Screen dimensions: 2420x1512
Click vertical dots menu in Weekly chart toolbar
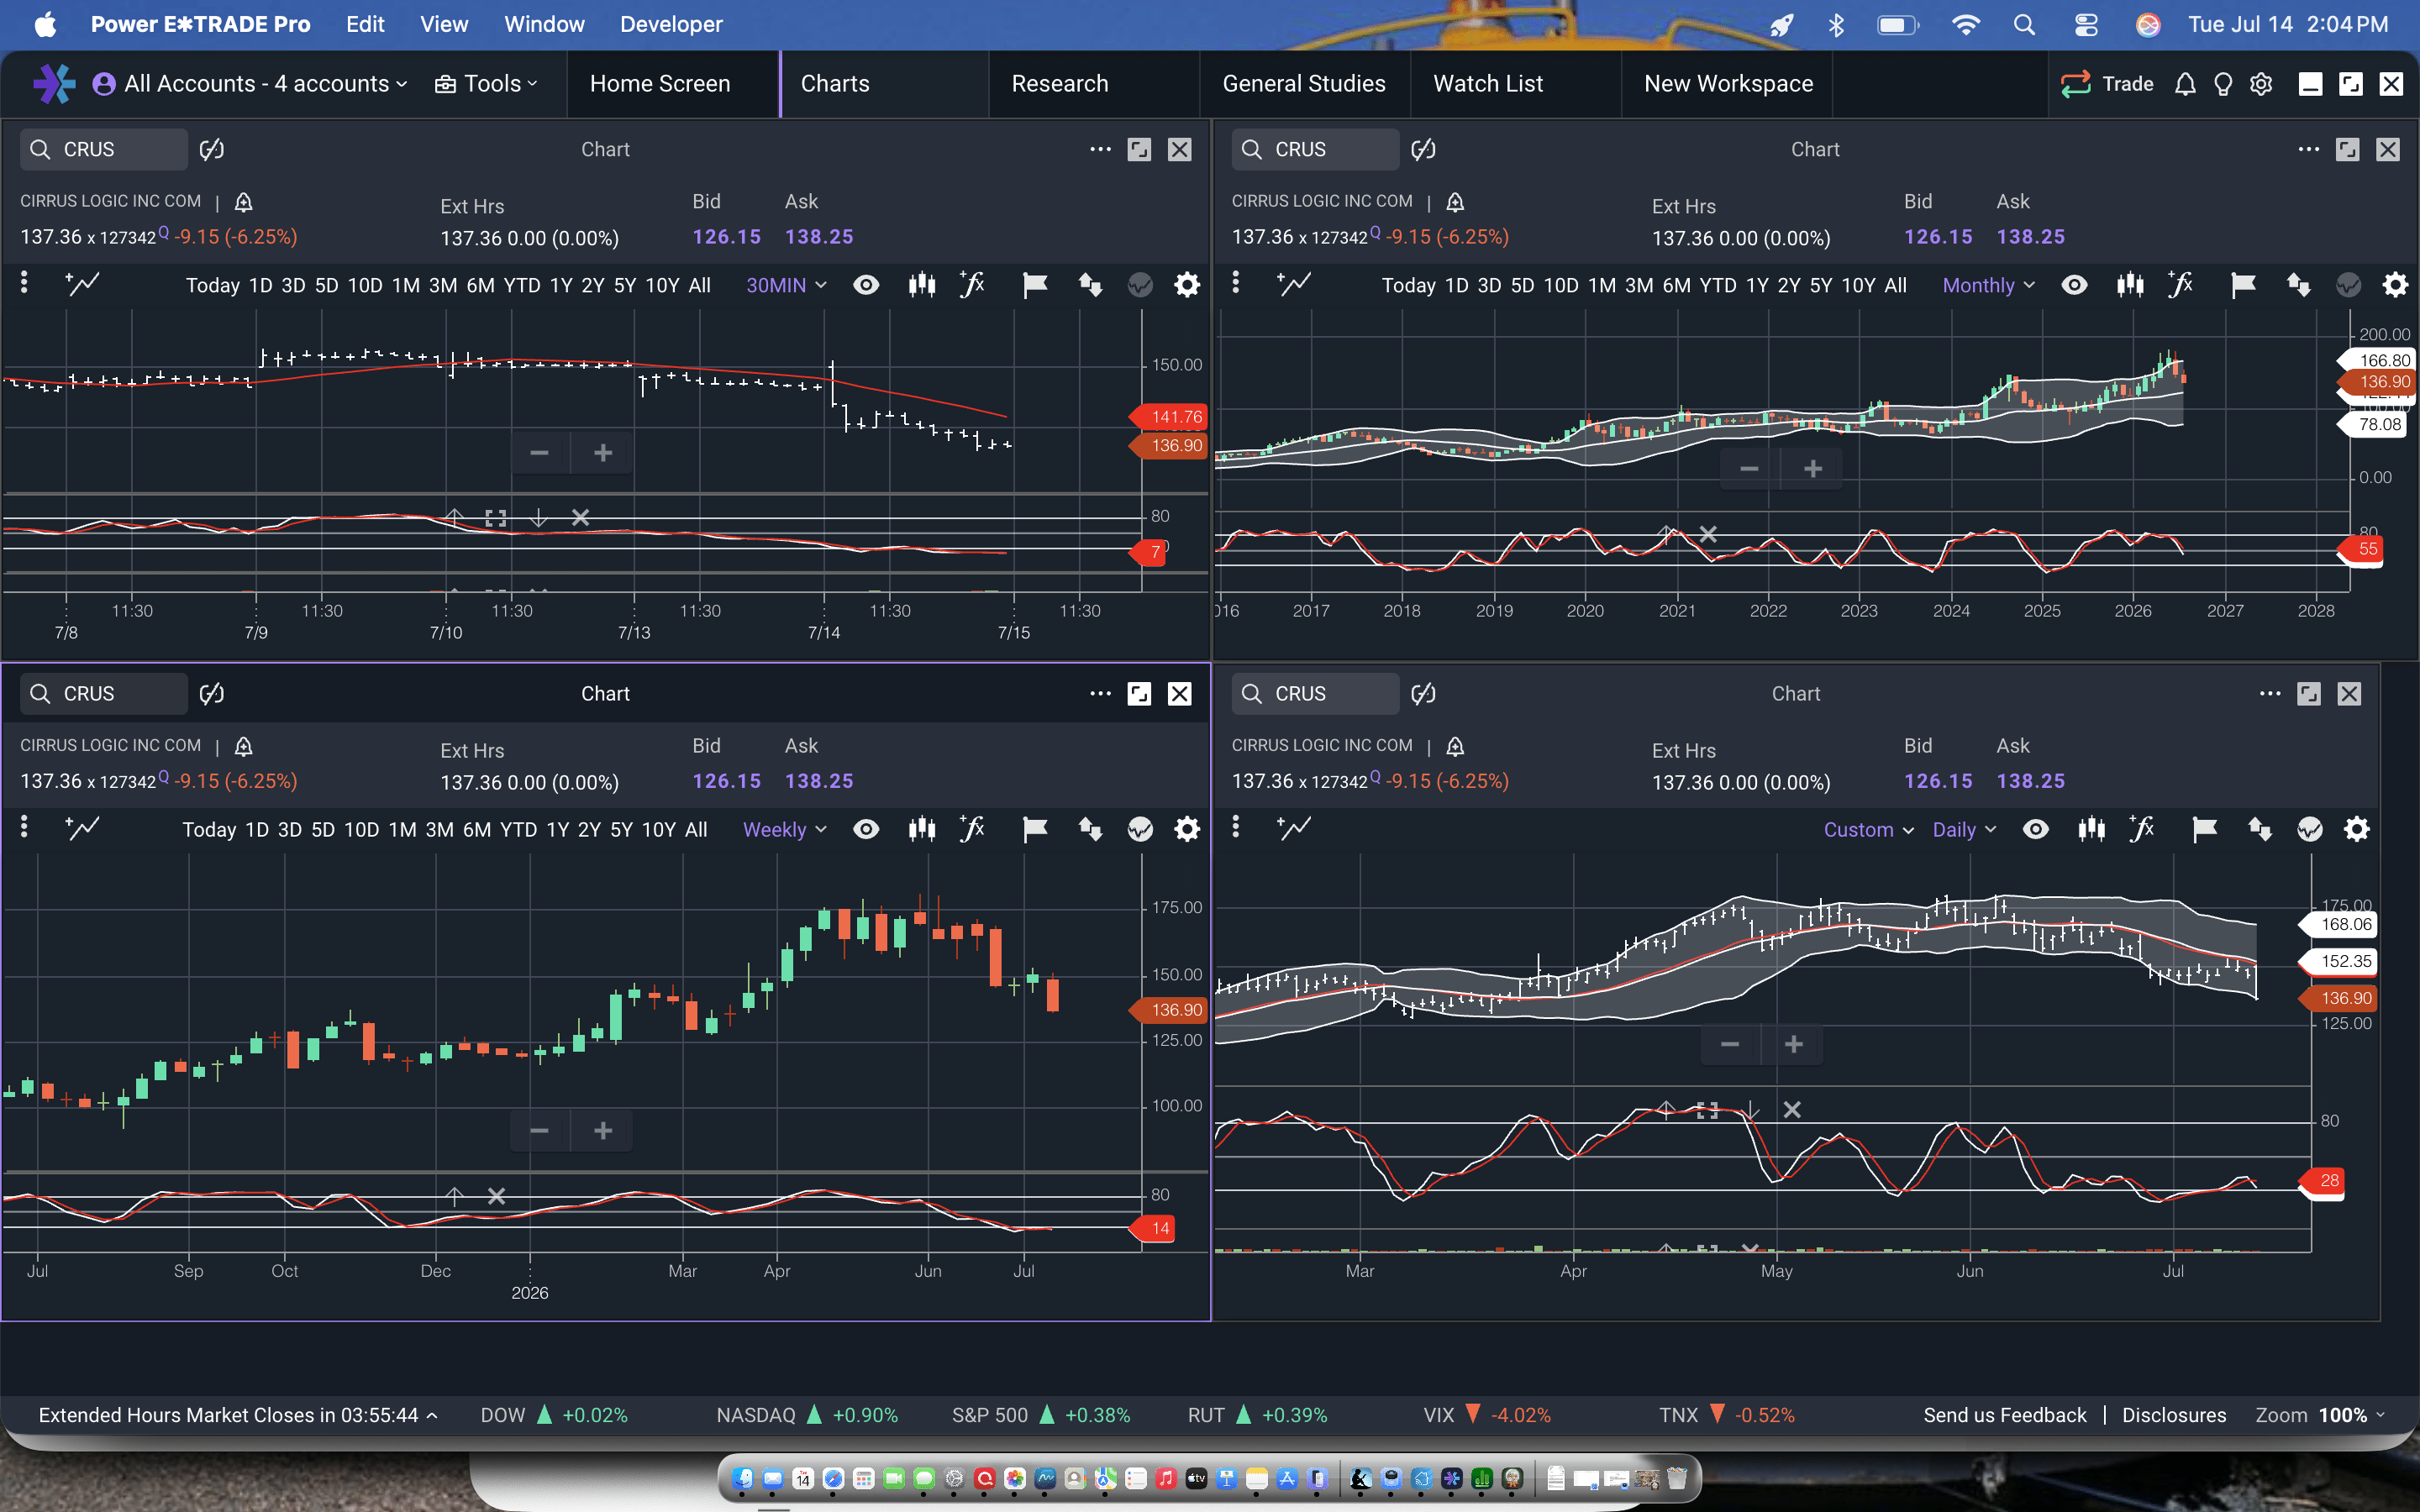[x=24, y=827]
